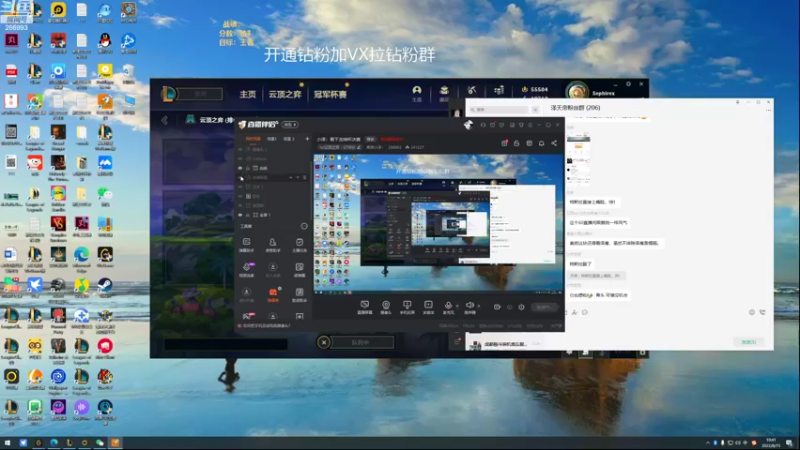This screenshot has width=800, height=450.
Task: Toggle the eye on the highlighted source row
Action: click(x=241, y=178)
